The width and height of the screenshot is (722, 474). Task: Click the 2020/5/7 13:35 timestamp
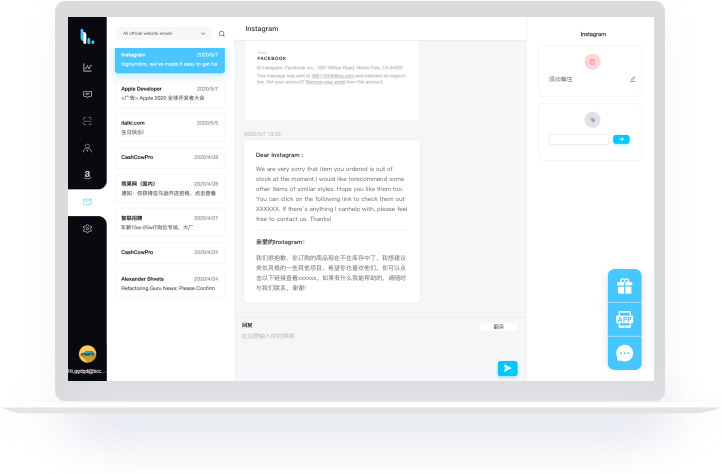click(x=262, y=134)
